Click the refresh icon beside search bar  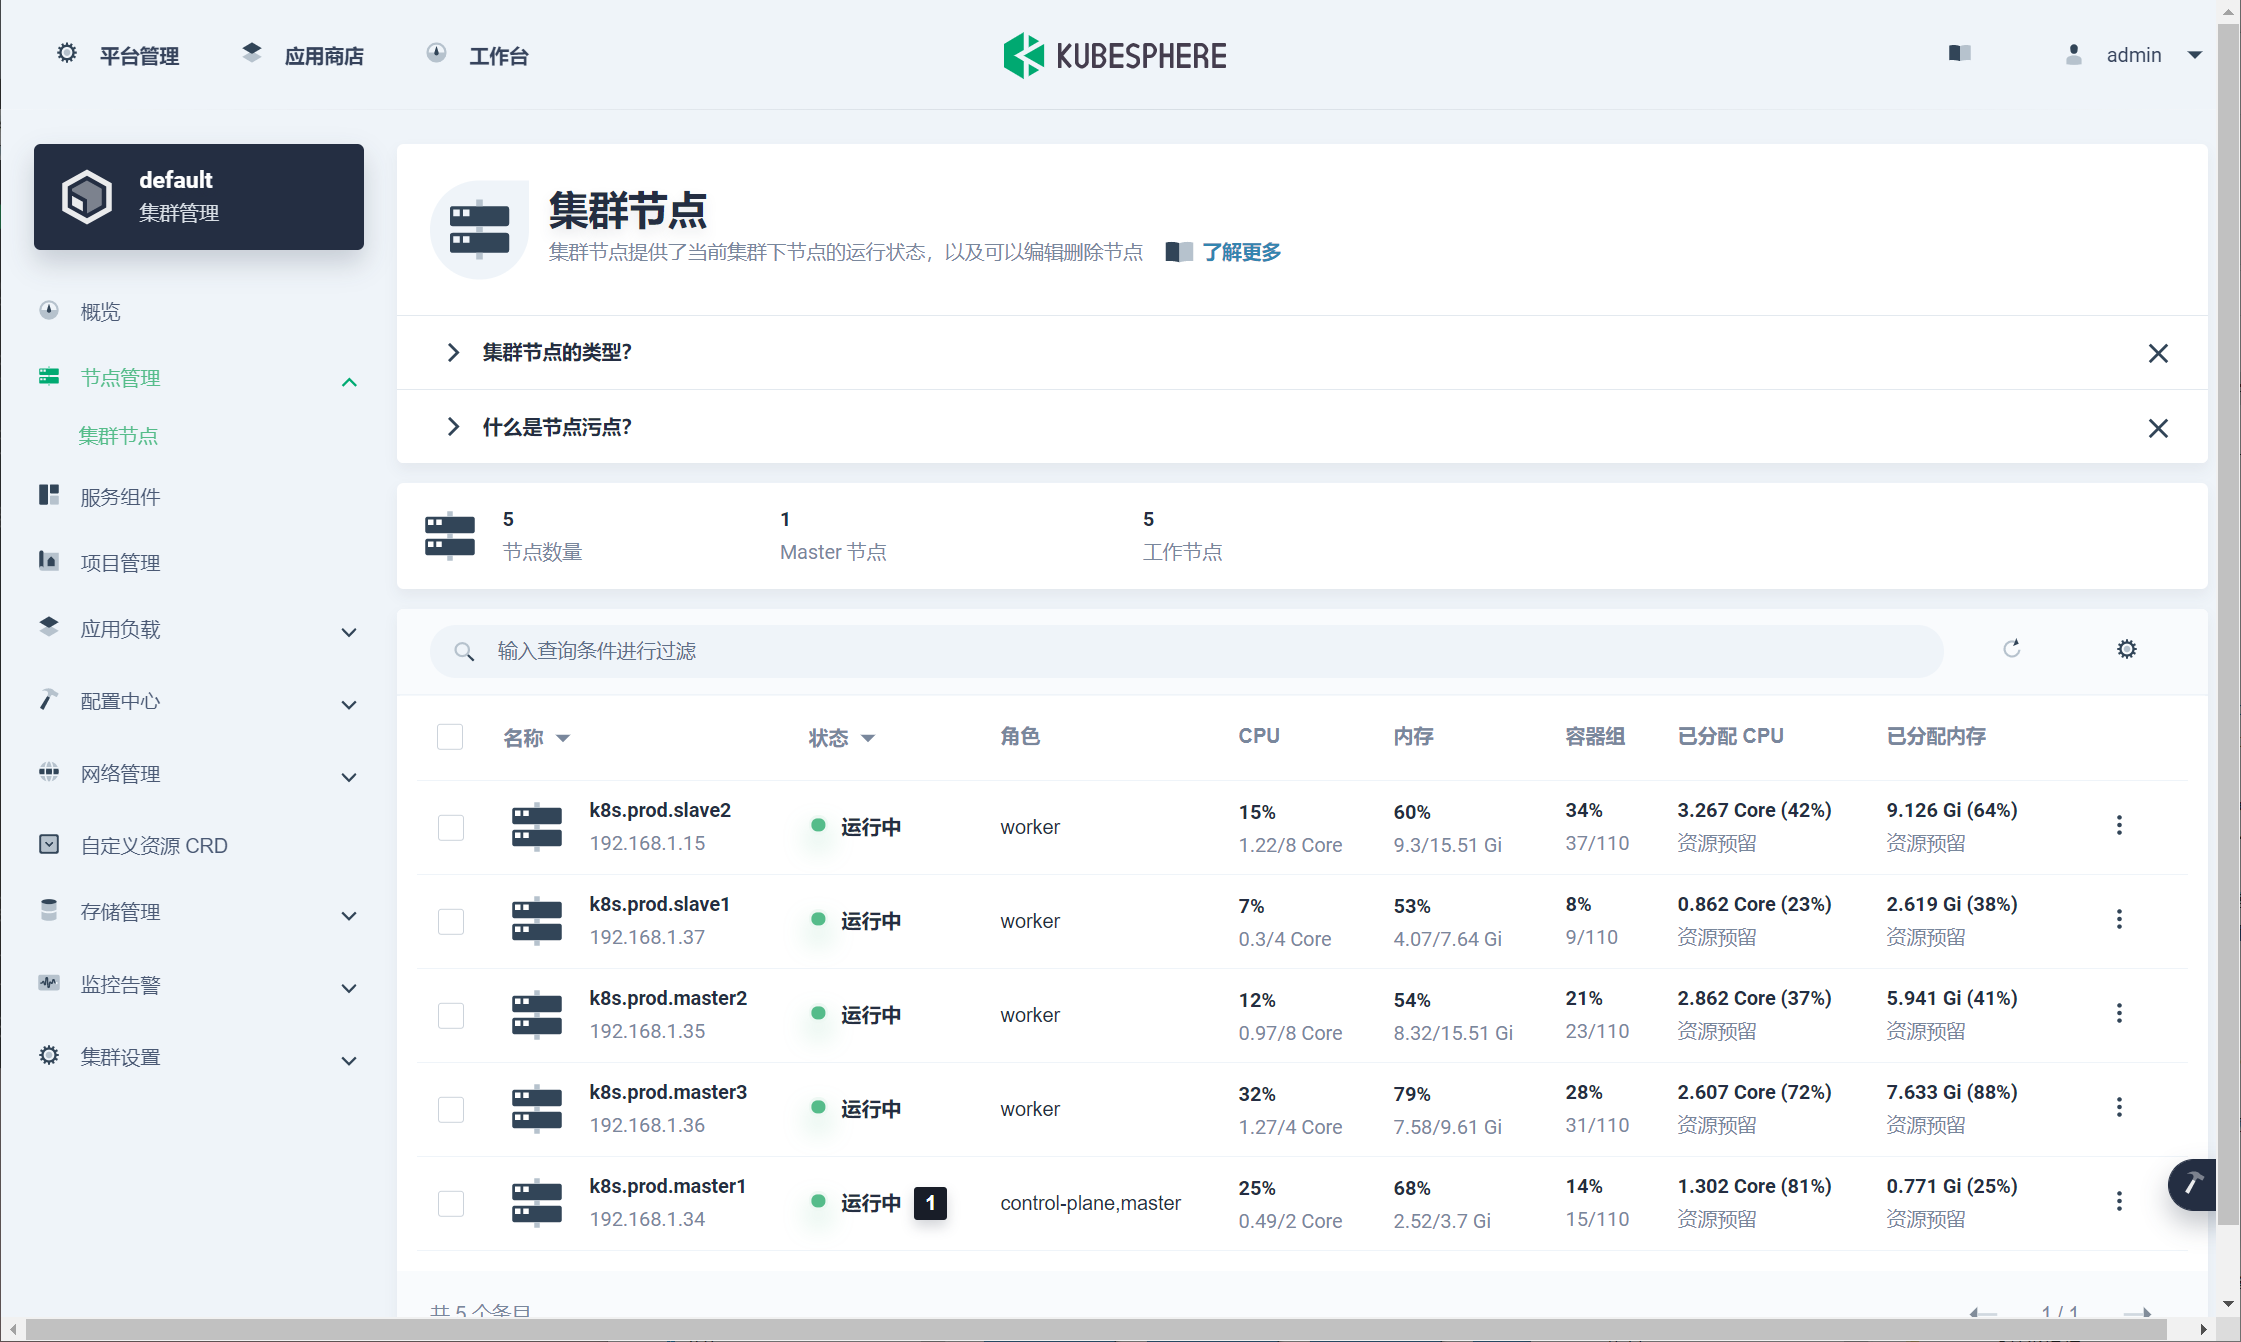tap(2012, 649)
